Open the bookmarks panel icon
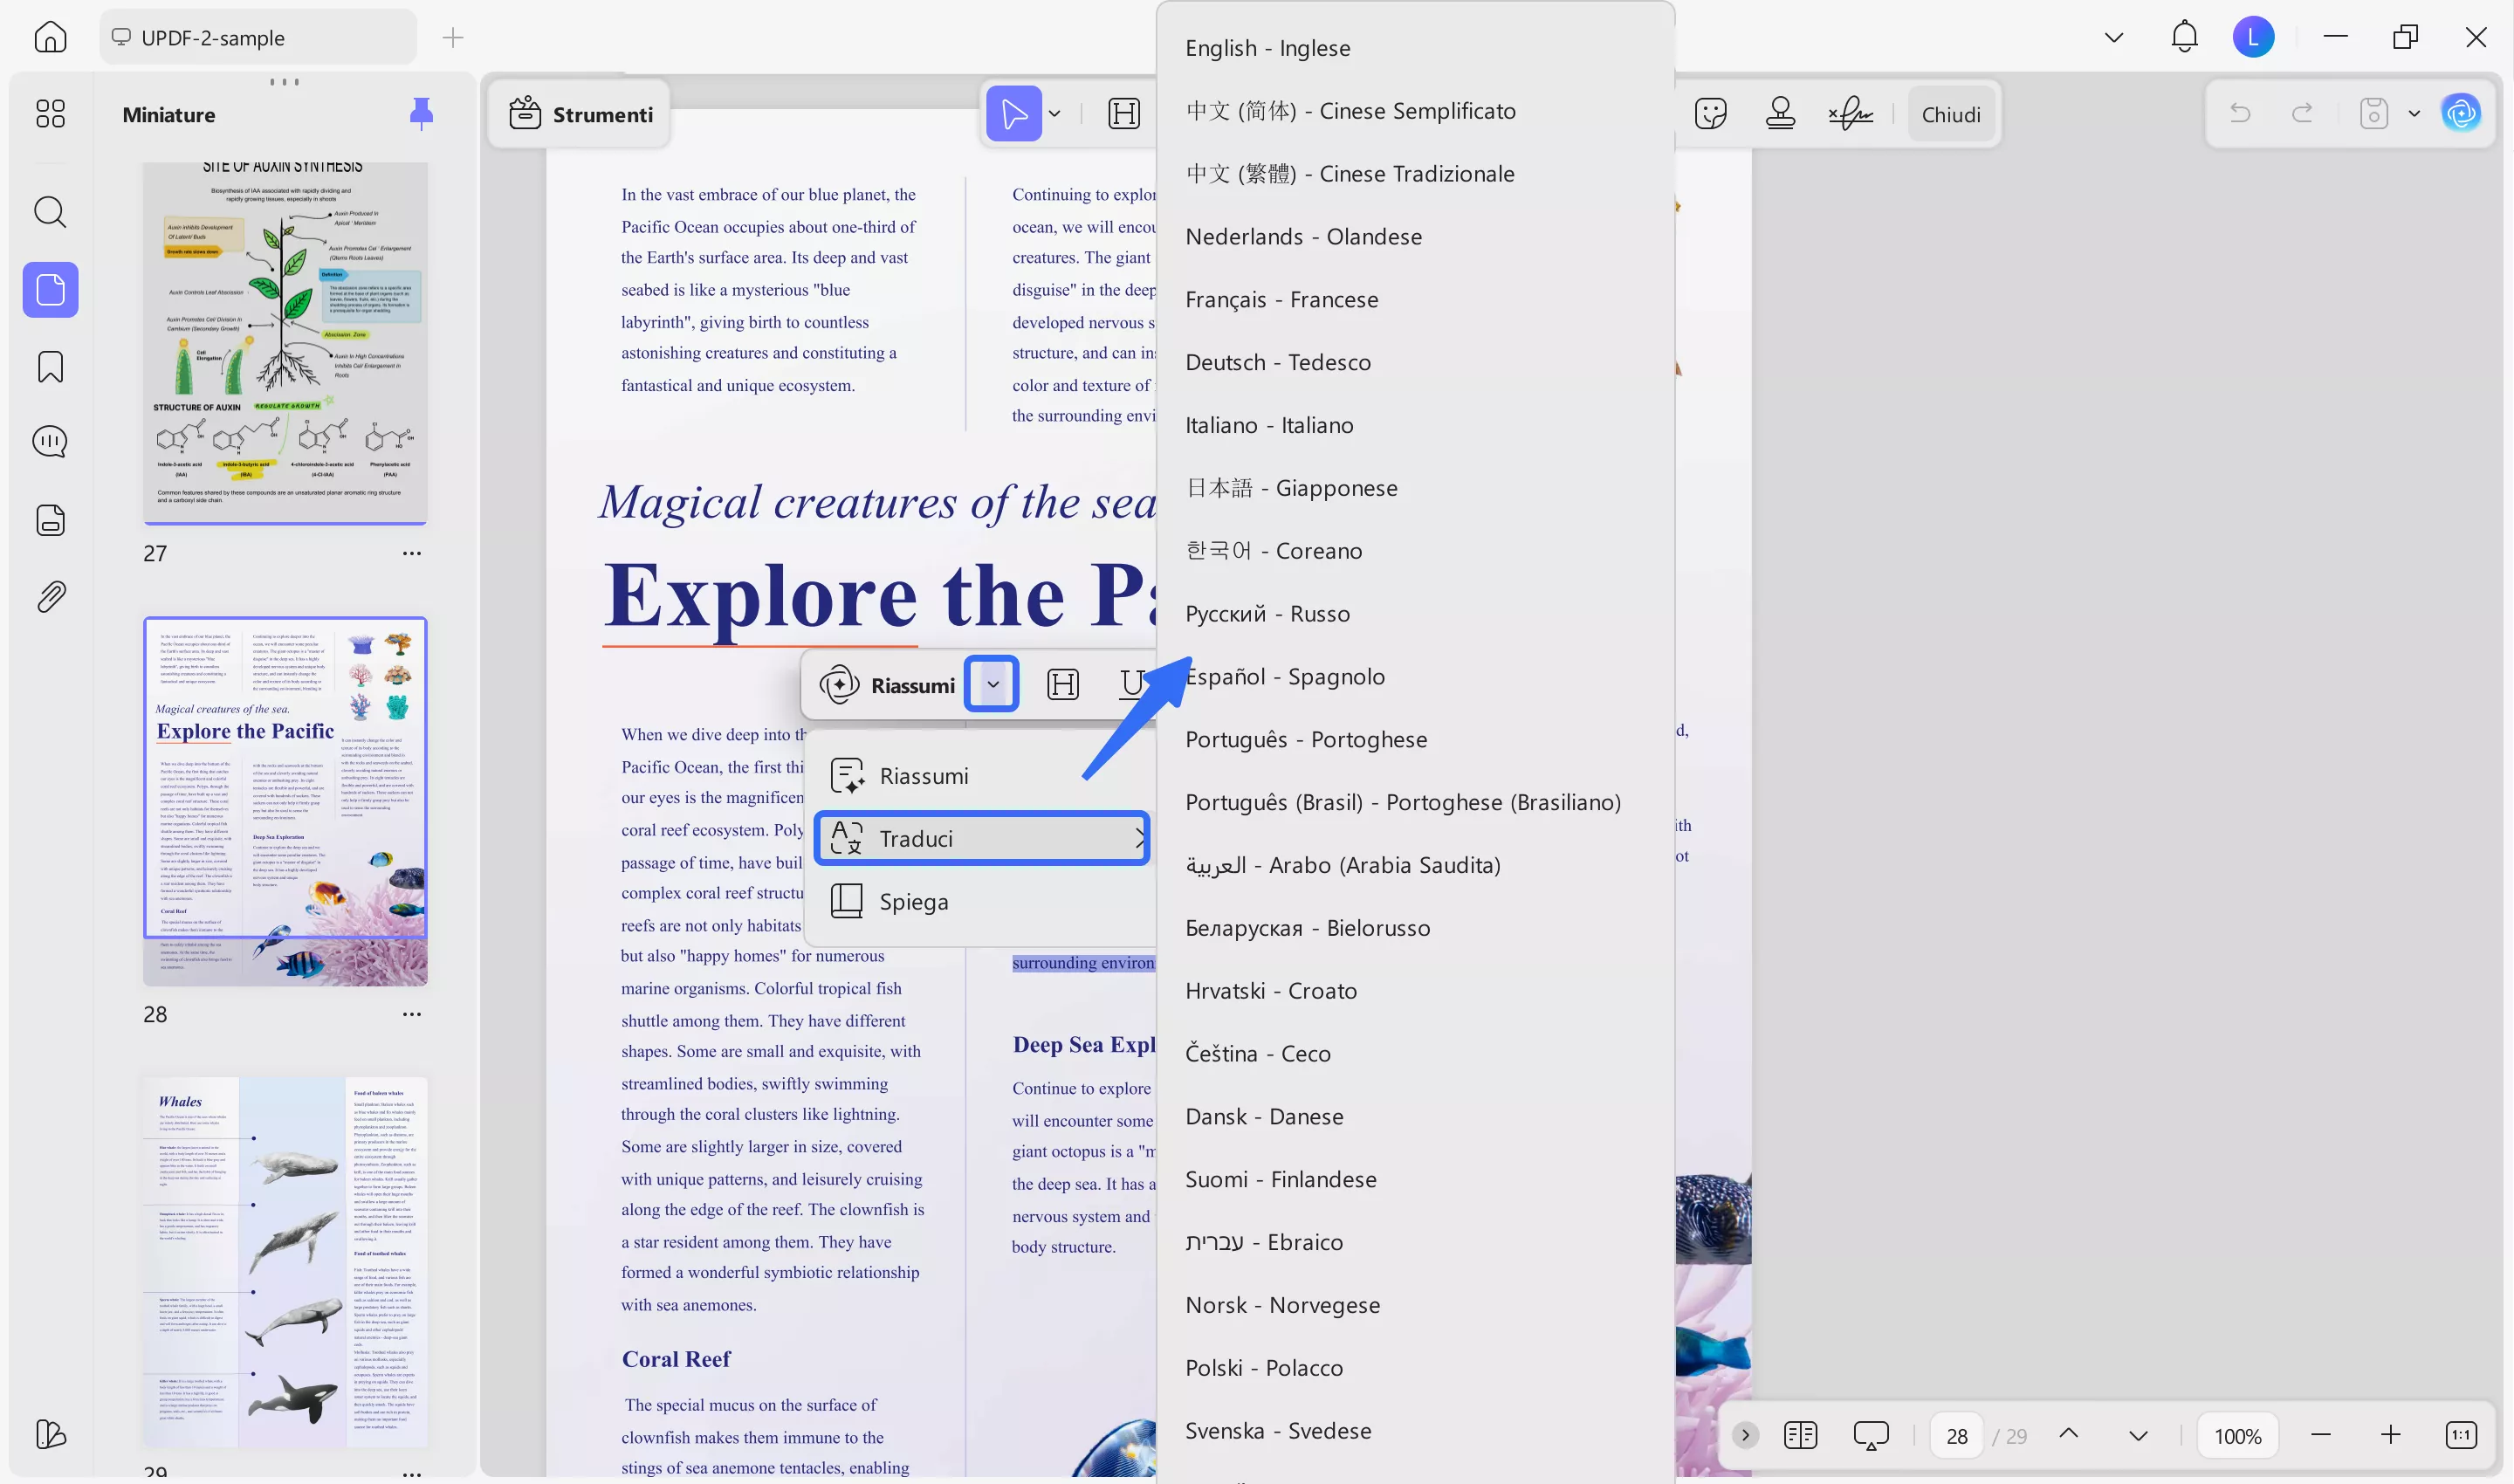The image size is (2514, 1484). pyautogui.click(x=50, y=366)
